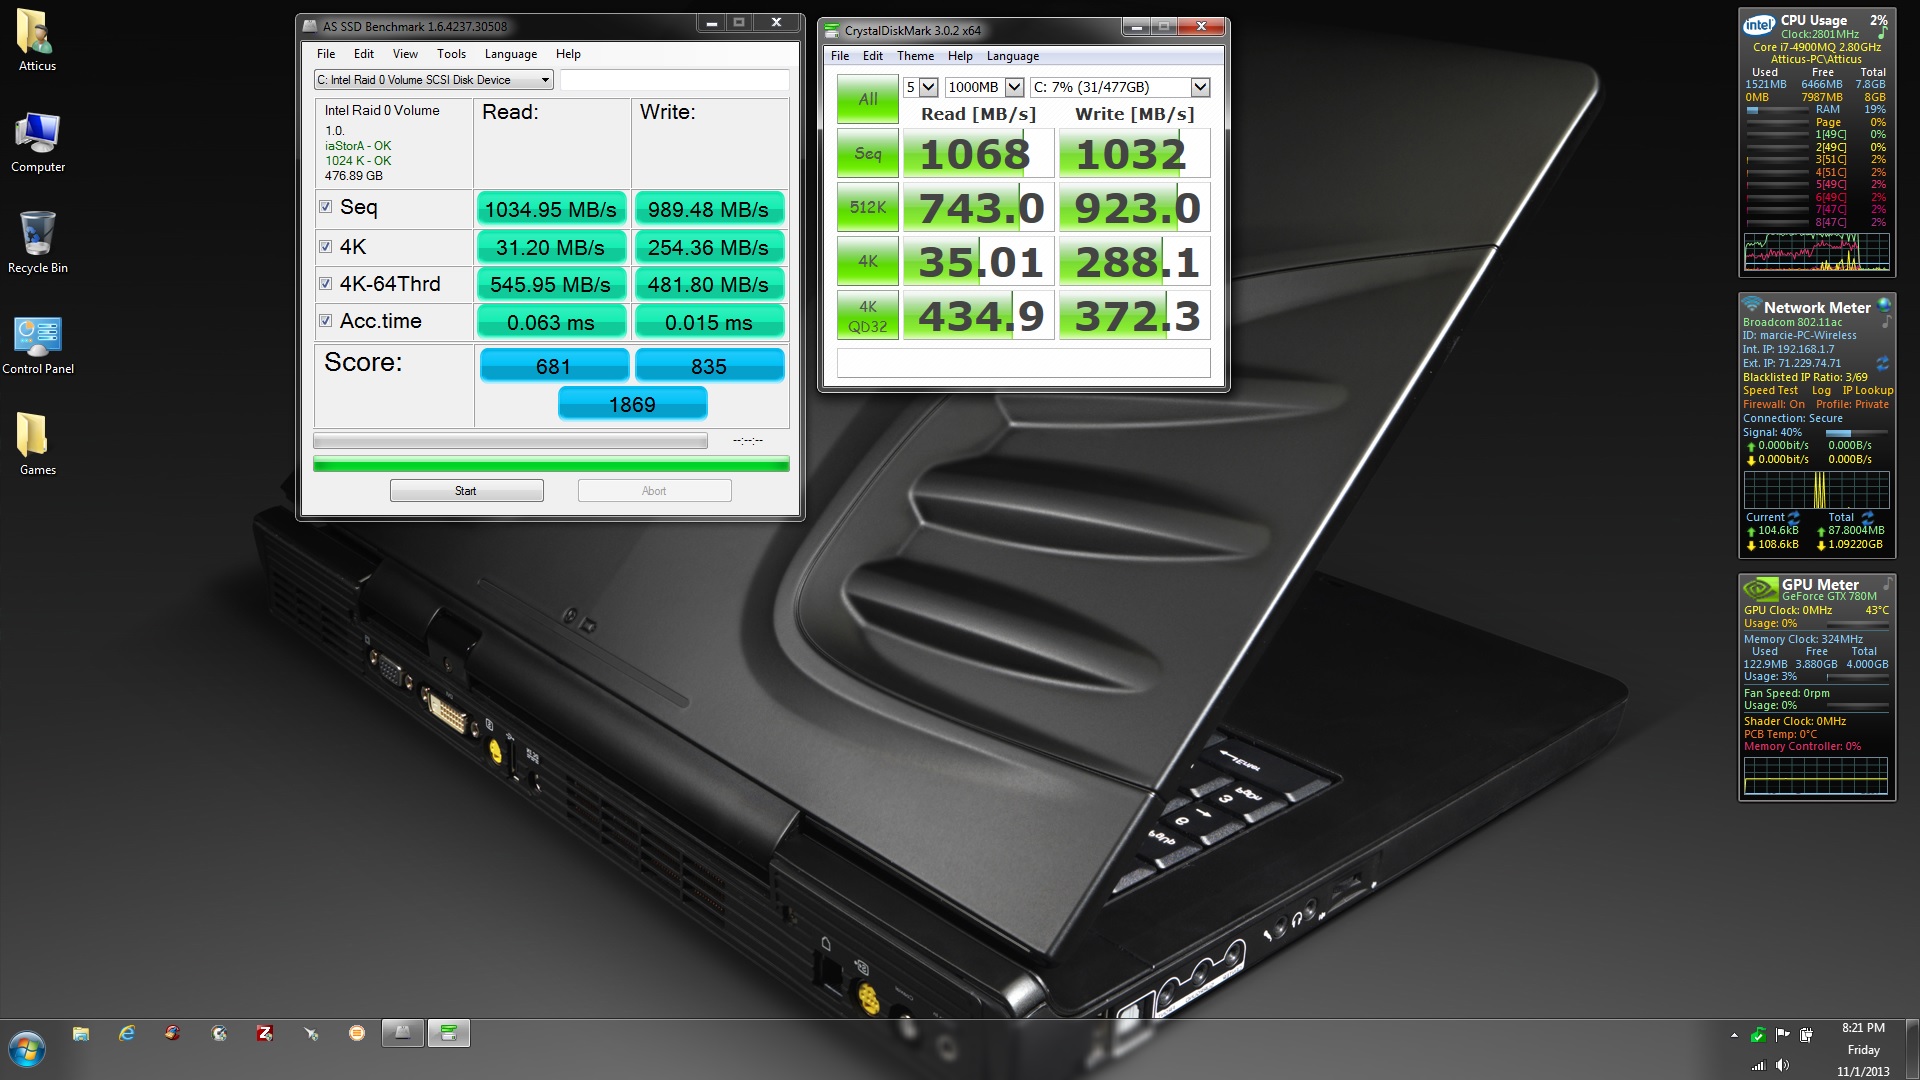
Task: Click Start button in AS SSD Benchmark
Action: [467, 491]
